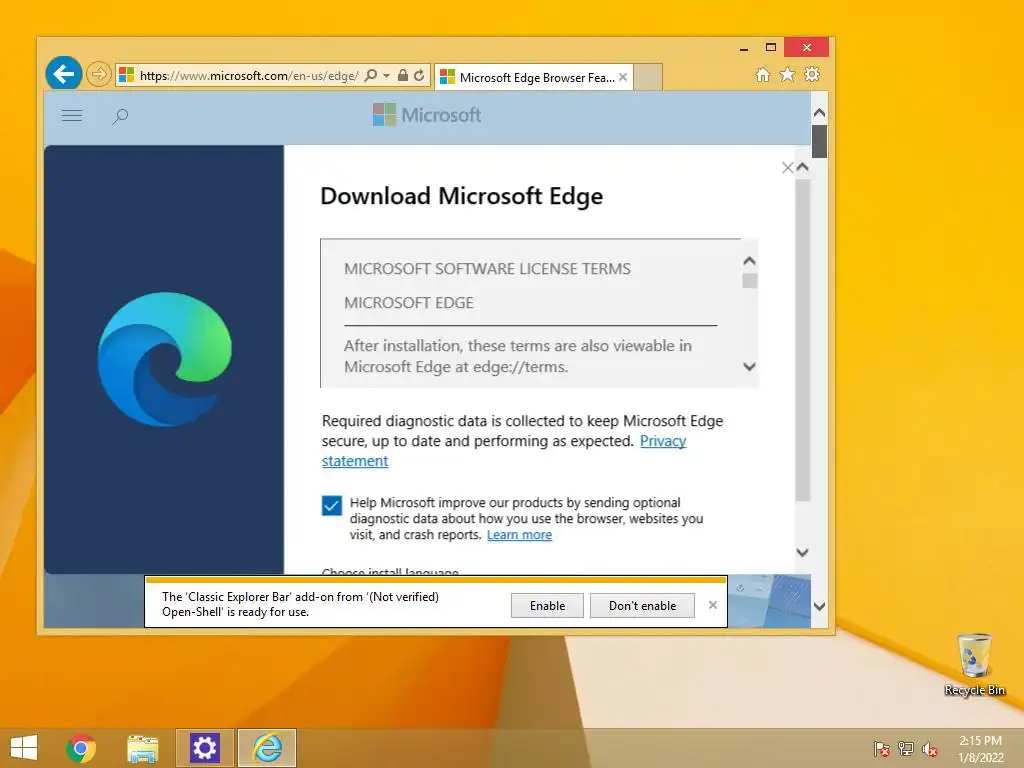The width and height of the screenshot is (1024, 768).
Task: Click the dialog vertical scrollbar thumb
Action: coord(803,340)
